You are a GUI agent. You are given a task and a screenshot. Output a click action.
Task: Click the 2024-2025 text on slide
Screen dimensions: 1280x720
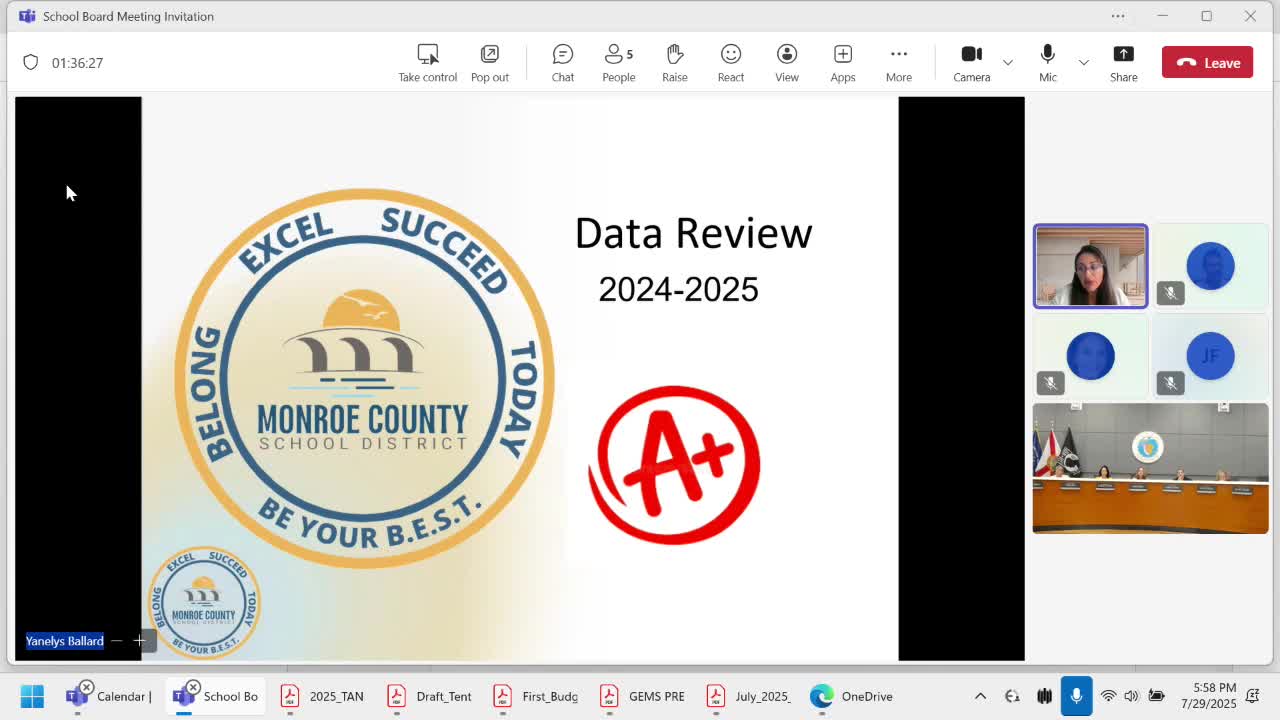coord(678,290)
